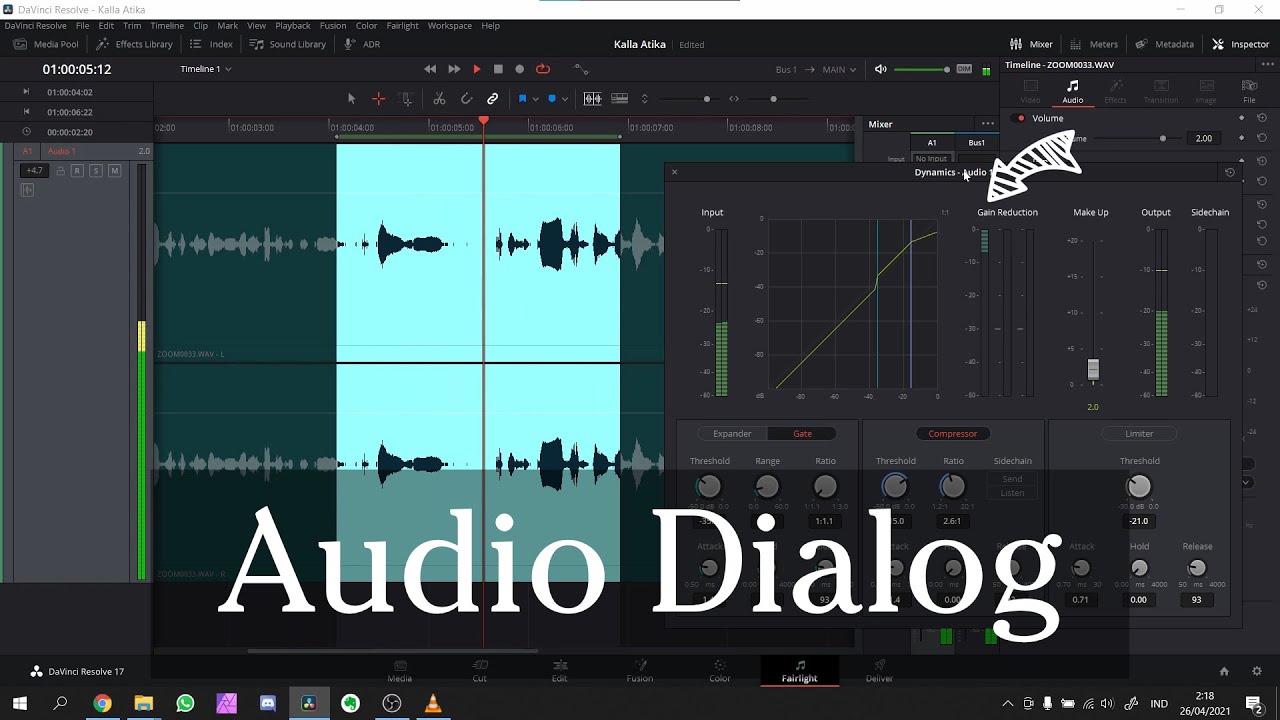Open the Sound Library
This screenshot has width=1280, height=720.
tap(288, 44)
